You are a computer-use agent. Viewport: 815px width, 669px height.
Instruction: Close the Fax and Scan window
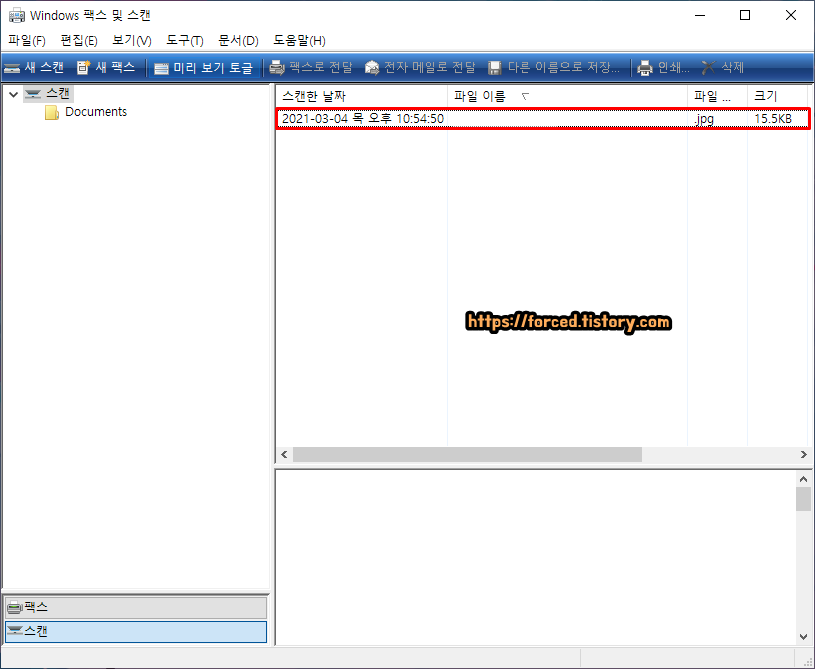point(791,16)
